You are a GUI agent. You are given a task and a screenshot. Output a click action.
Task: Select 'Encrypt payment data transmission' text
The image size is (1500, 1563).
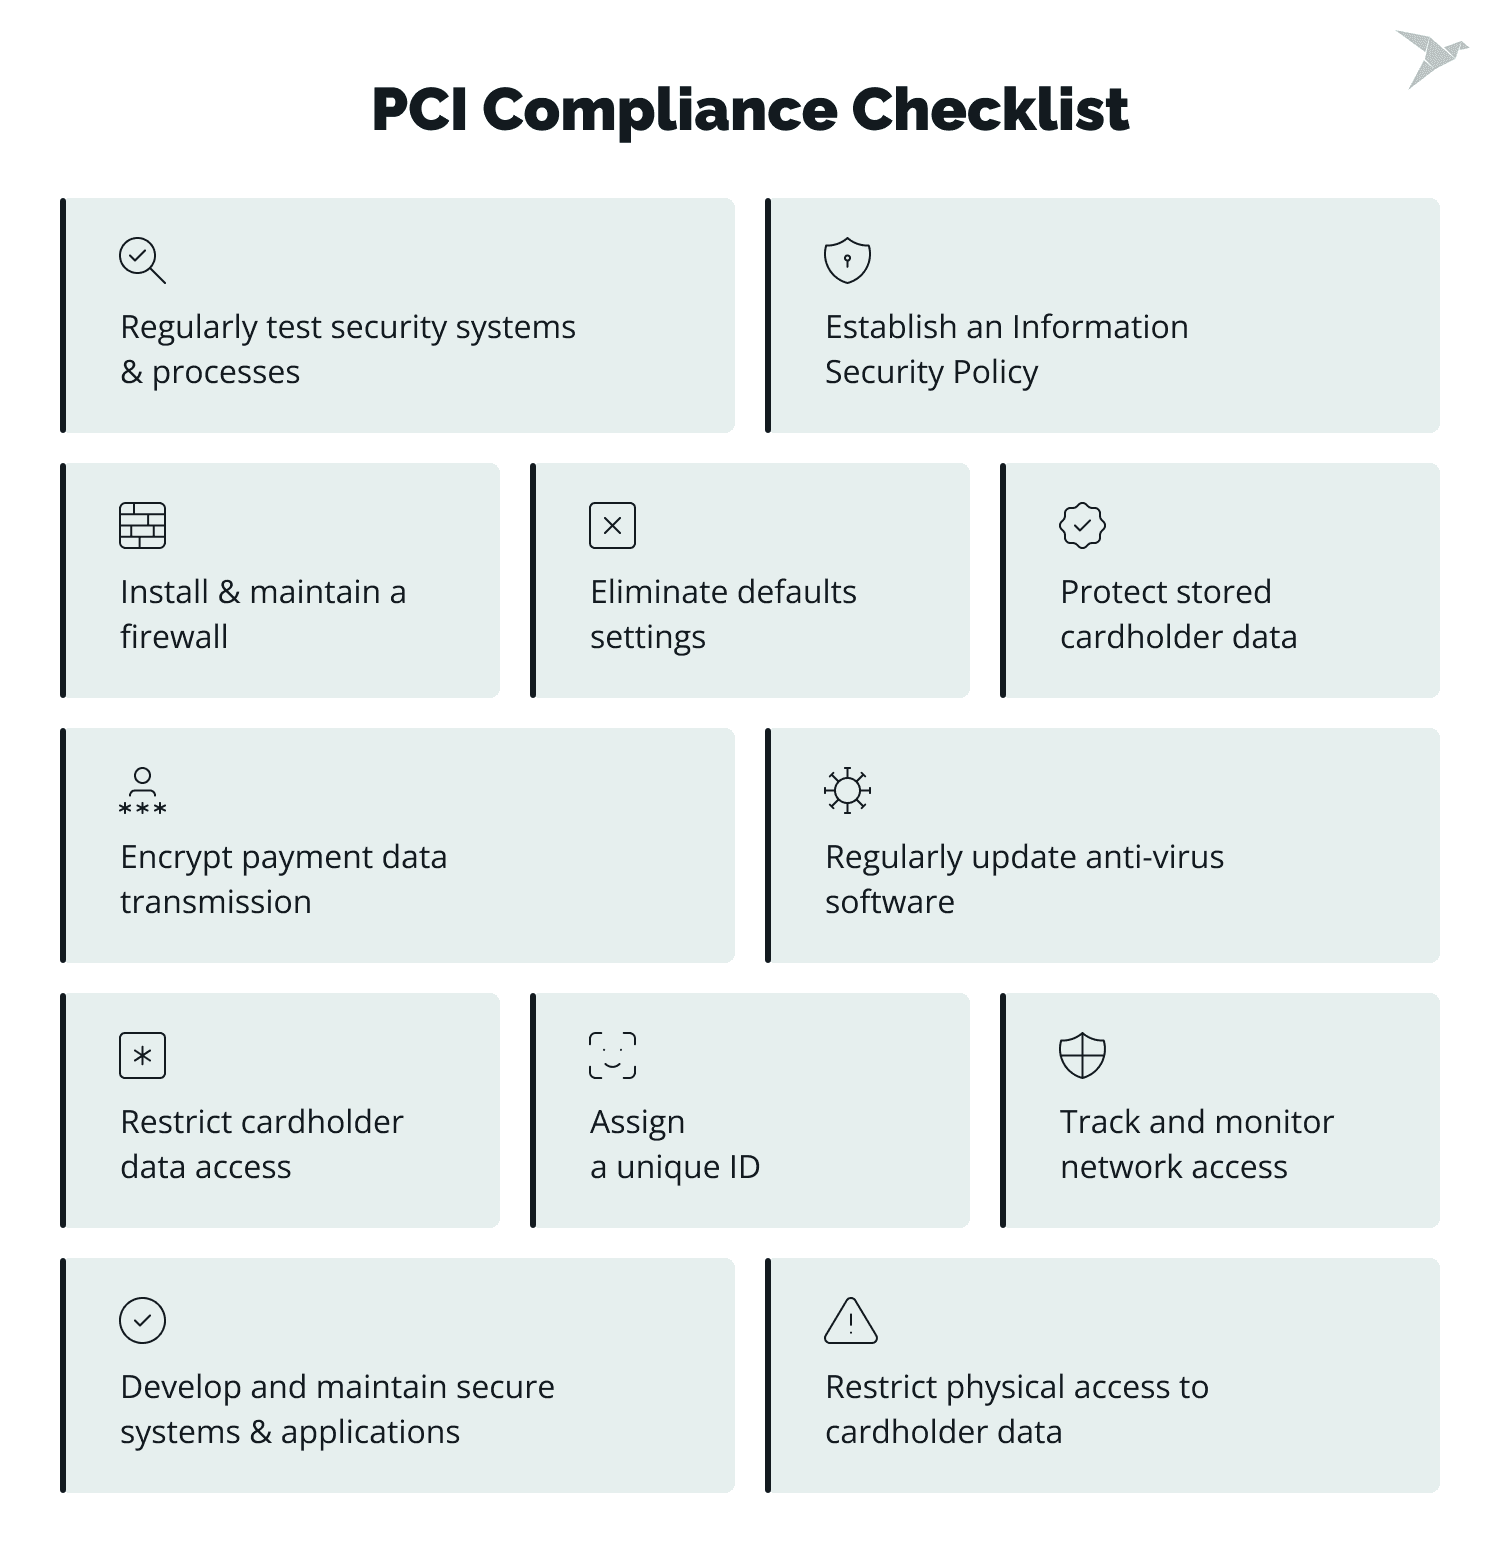tap(283, 879)
